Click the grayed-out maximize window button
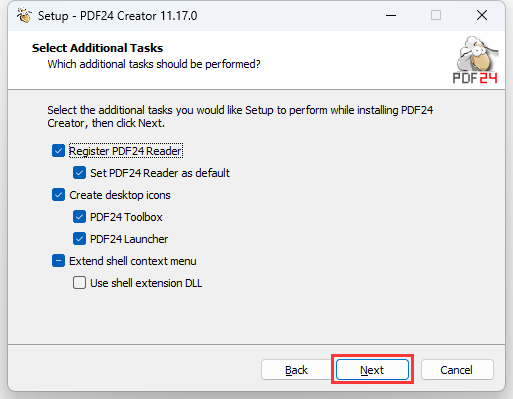513x399 pixels. point(436,15)
